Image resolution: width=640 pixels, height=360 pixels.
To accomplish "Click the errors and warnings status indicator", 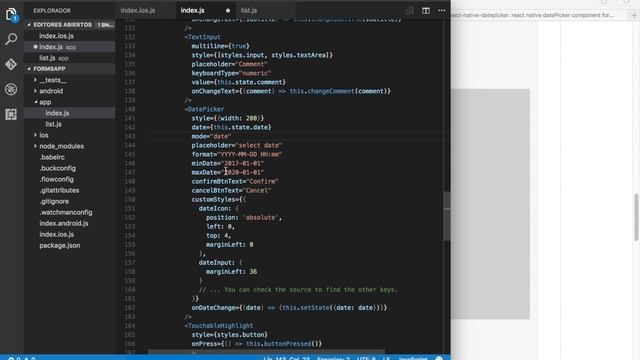I will coord(22,358).
